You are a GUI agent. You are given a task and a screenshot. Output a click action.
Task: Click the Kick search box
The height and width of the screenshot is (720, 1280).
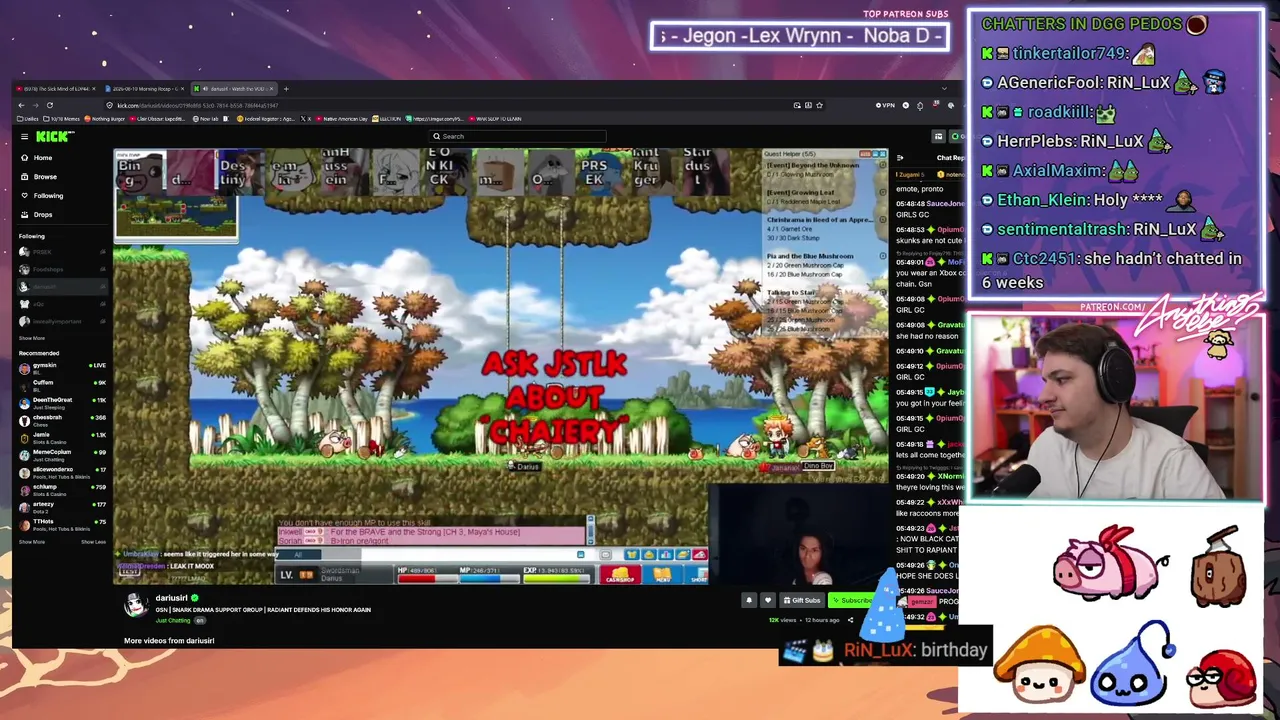coord(518,137)
